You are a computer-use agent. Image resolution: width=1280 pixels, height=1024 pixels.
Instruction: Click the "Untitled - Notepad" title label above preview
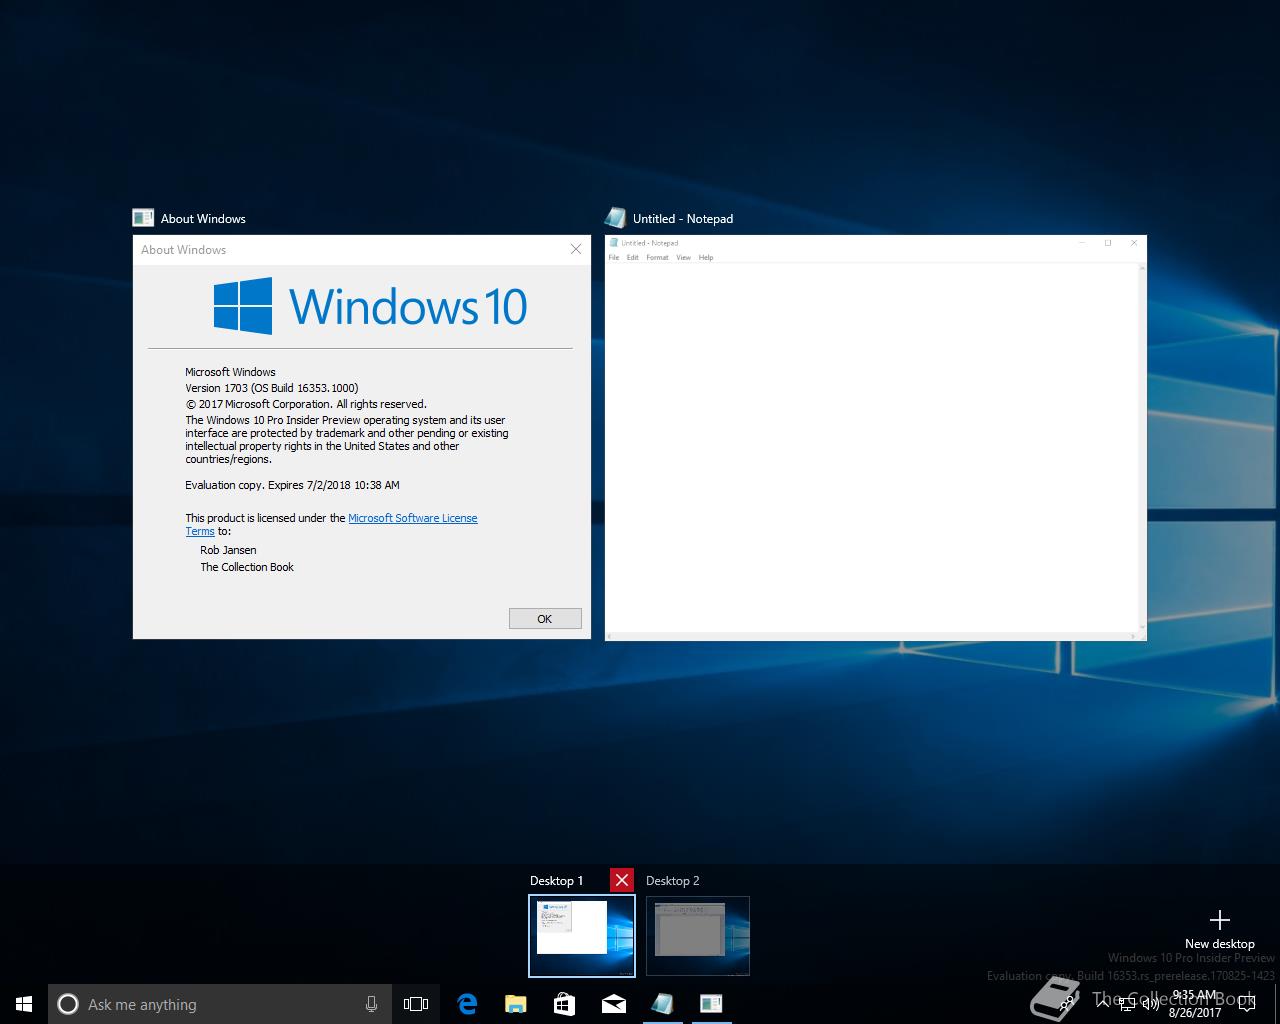(683, 218)
